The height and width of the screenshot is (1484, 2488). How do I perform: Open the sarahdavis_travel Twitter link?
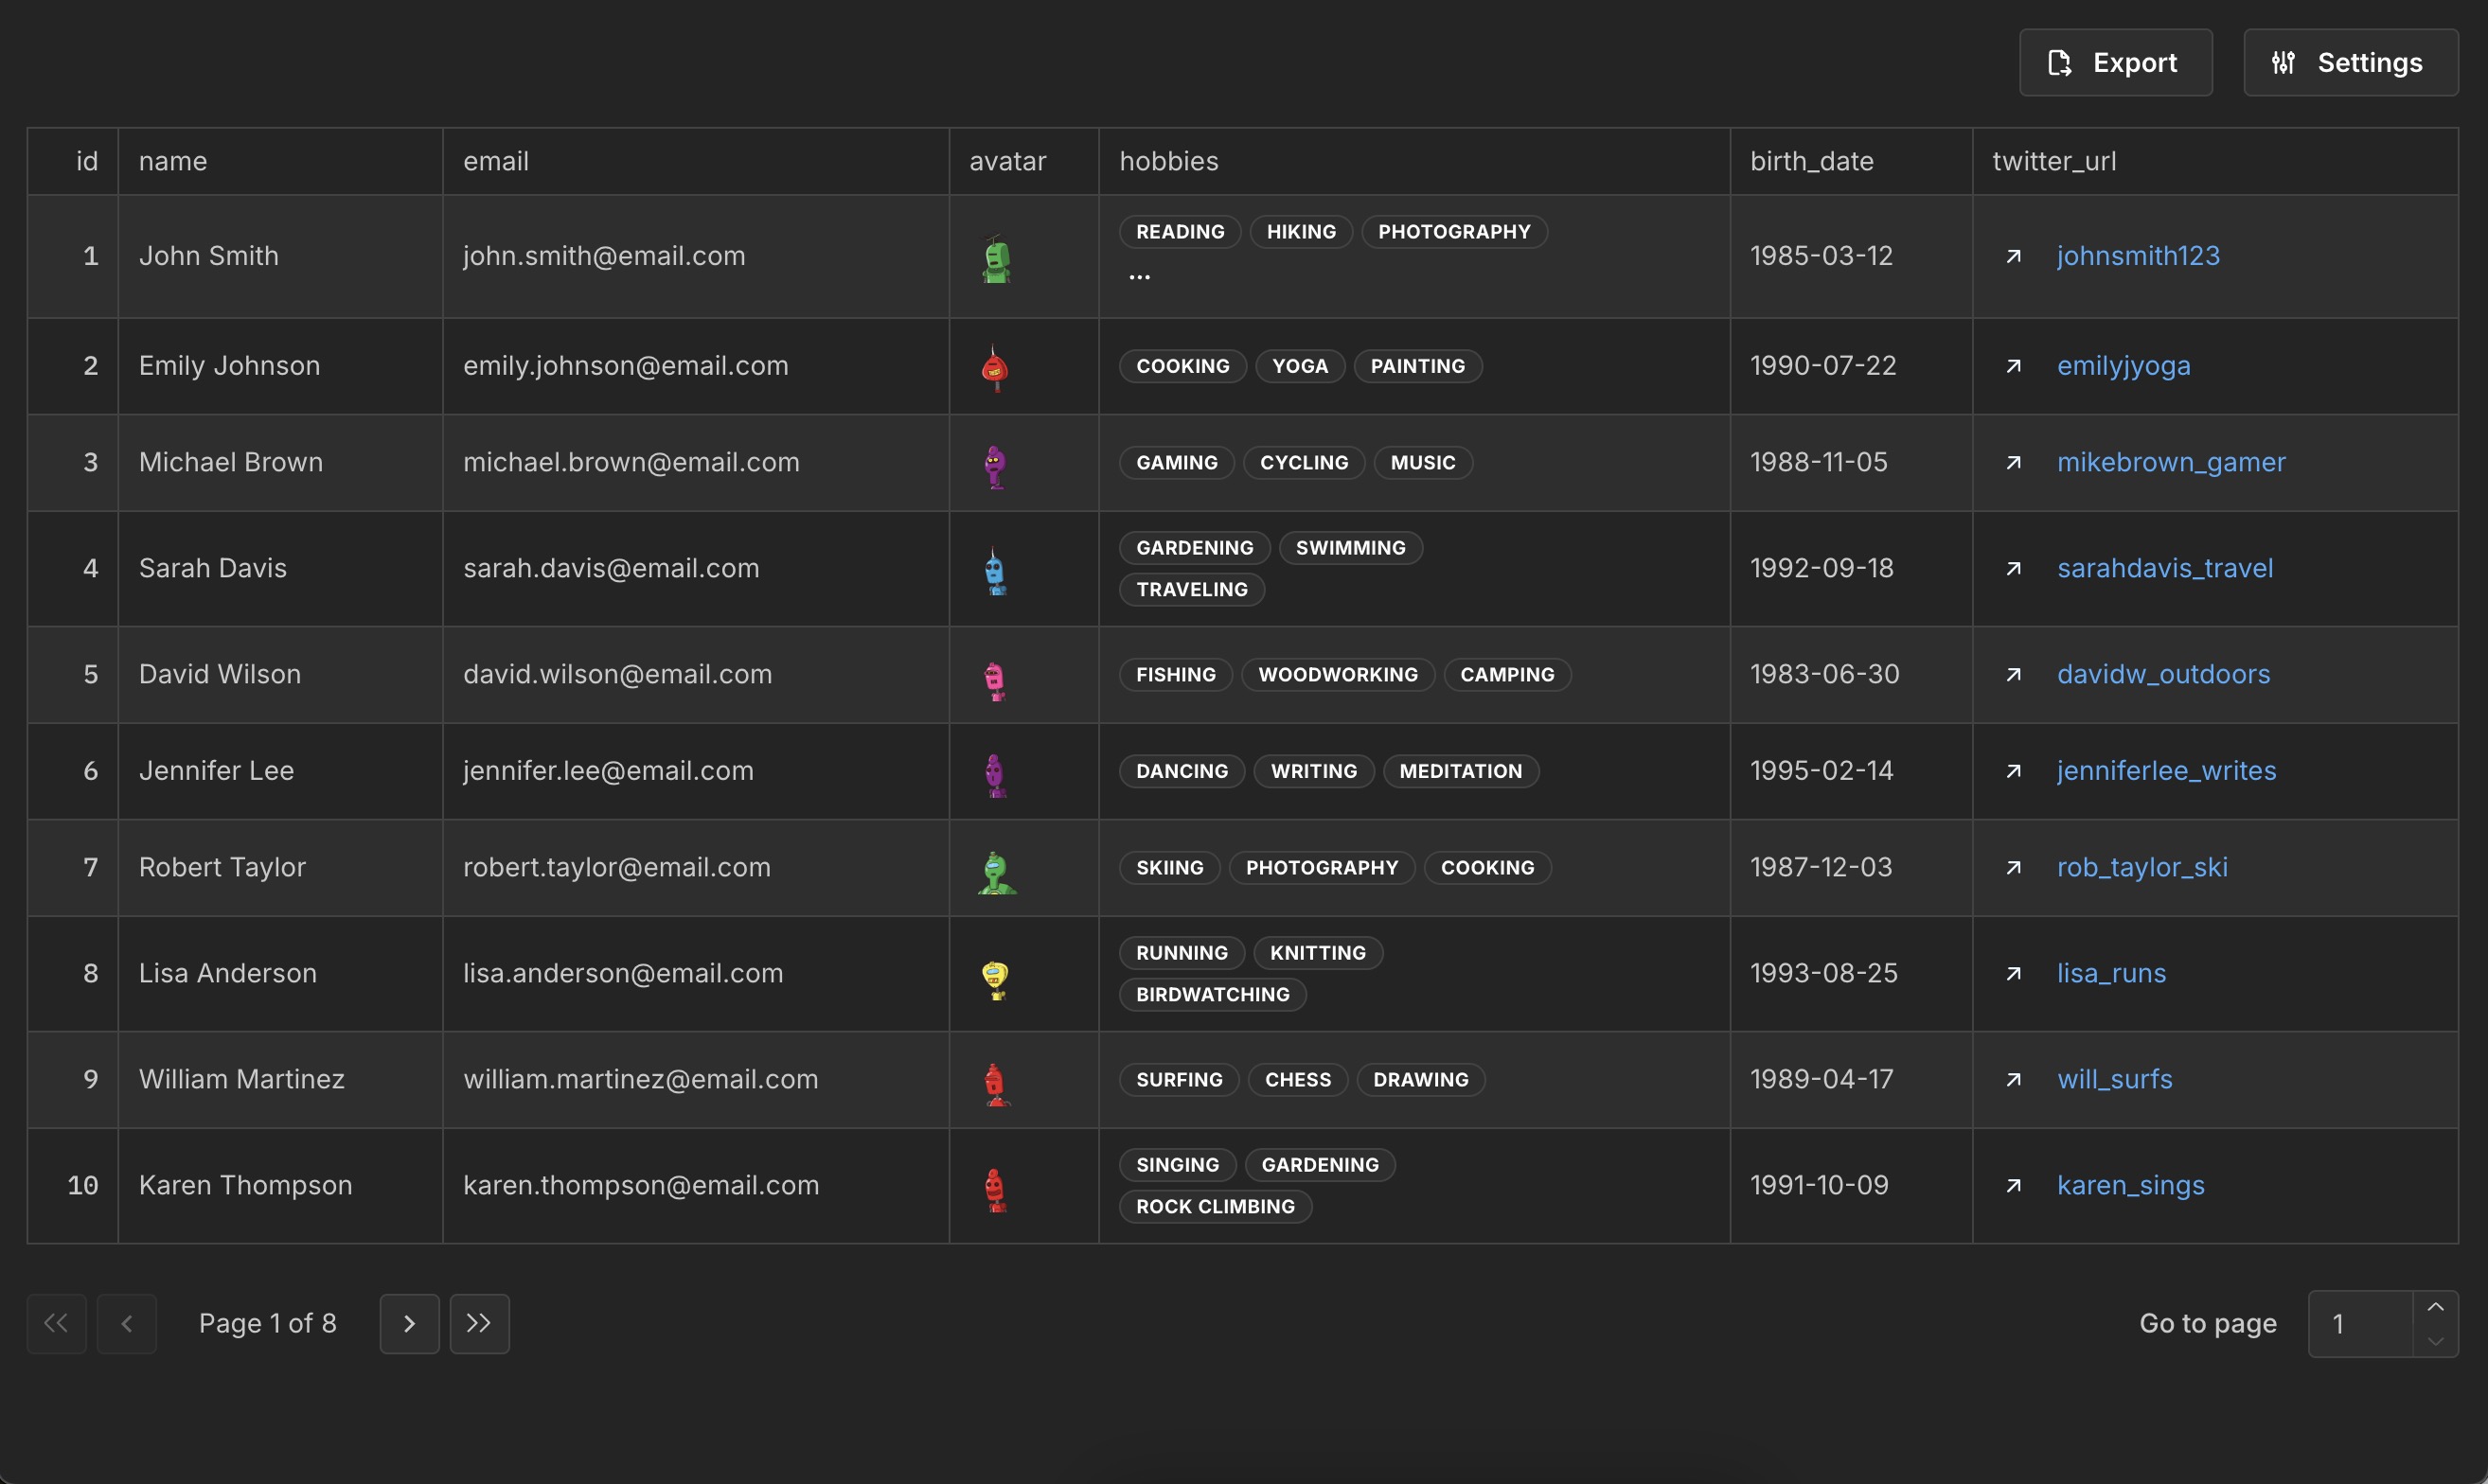(2164, 569)
